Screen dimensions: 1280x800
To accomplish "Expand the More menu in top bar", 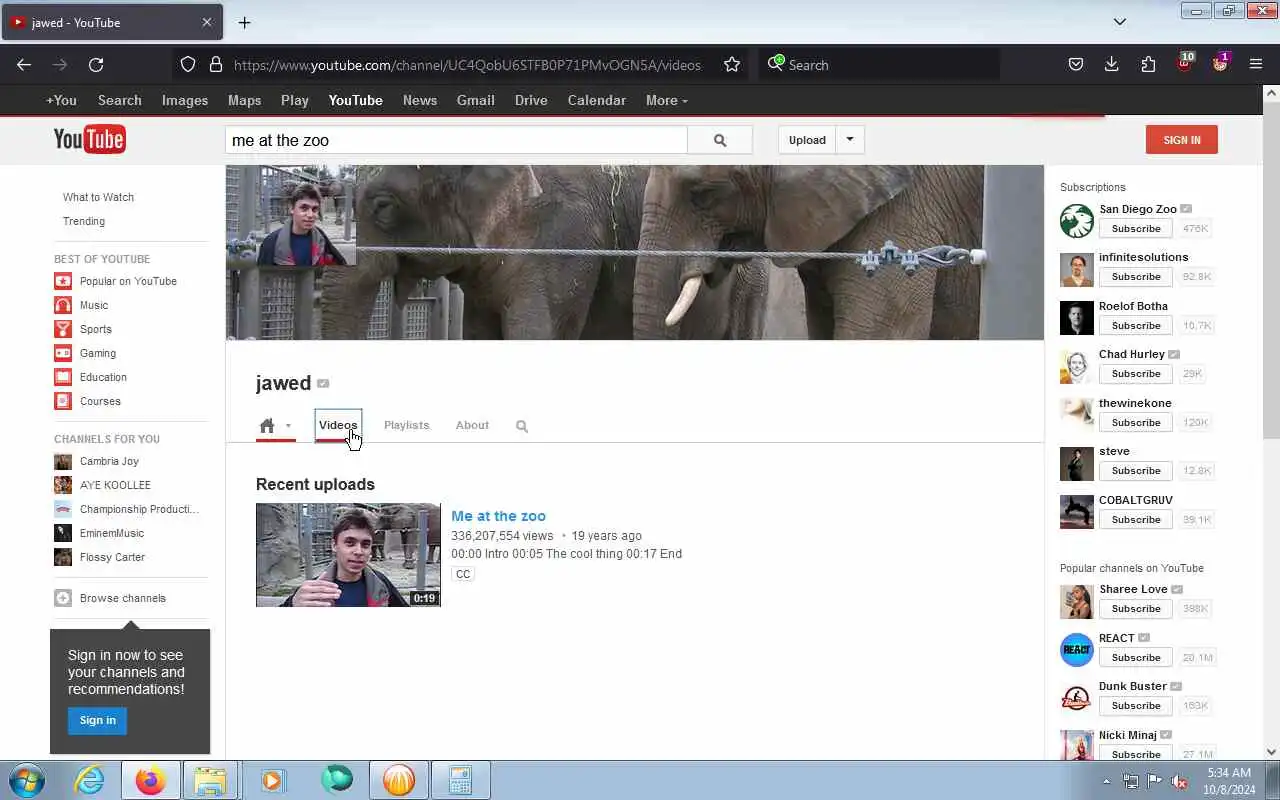I will click(x=666, y=100).
